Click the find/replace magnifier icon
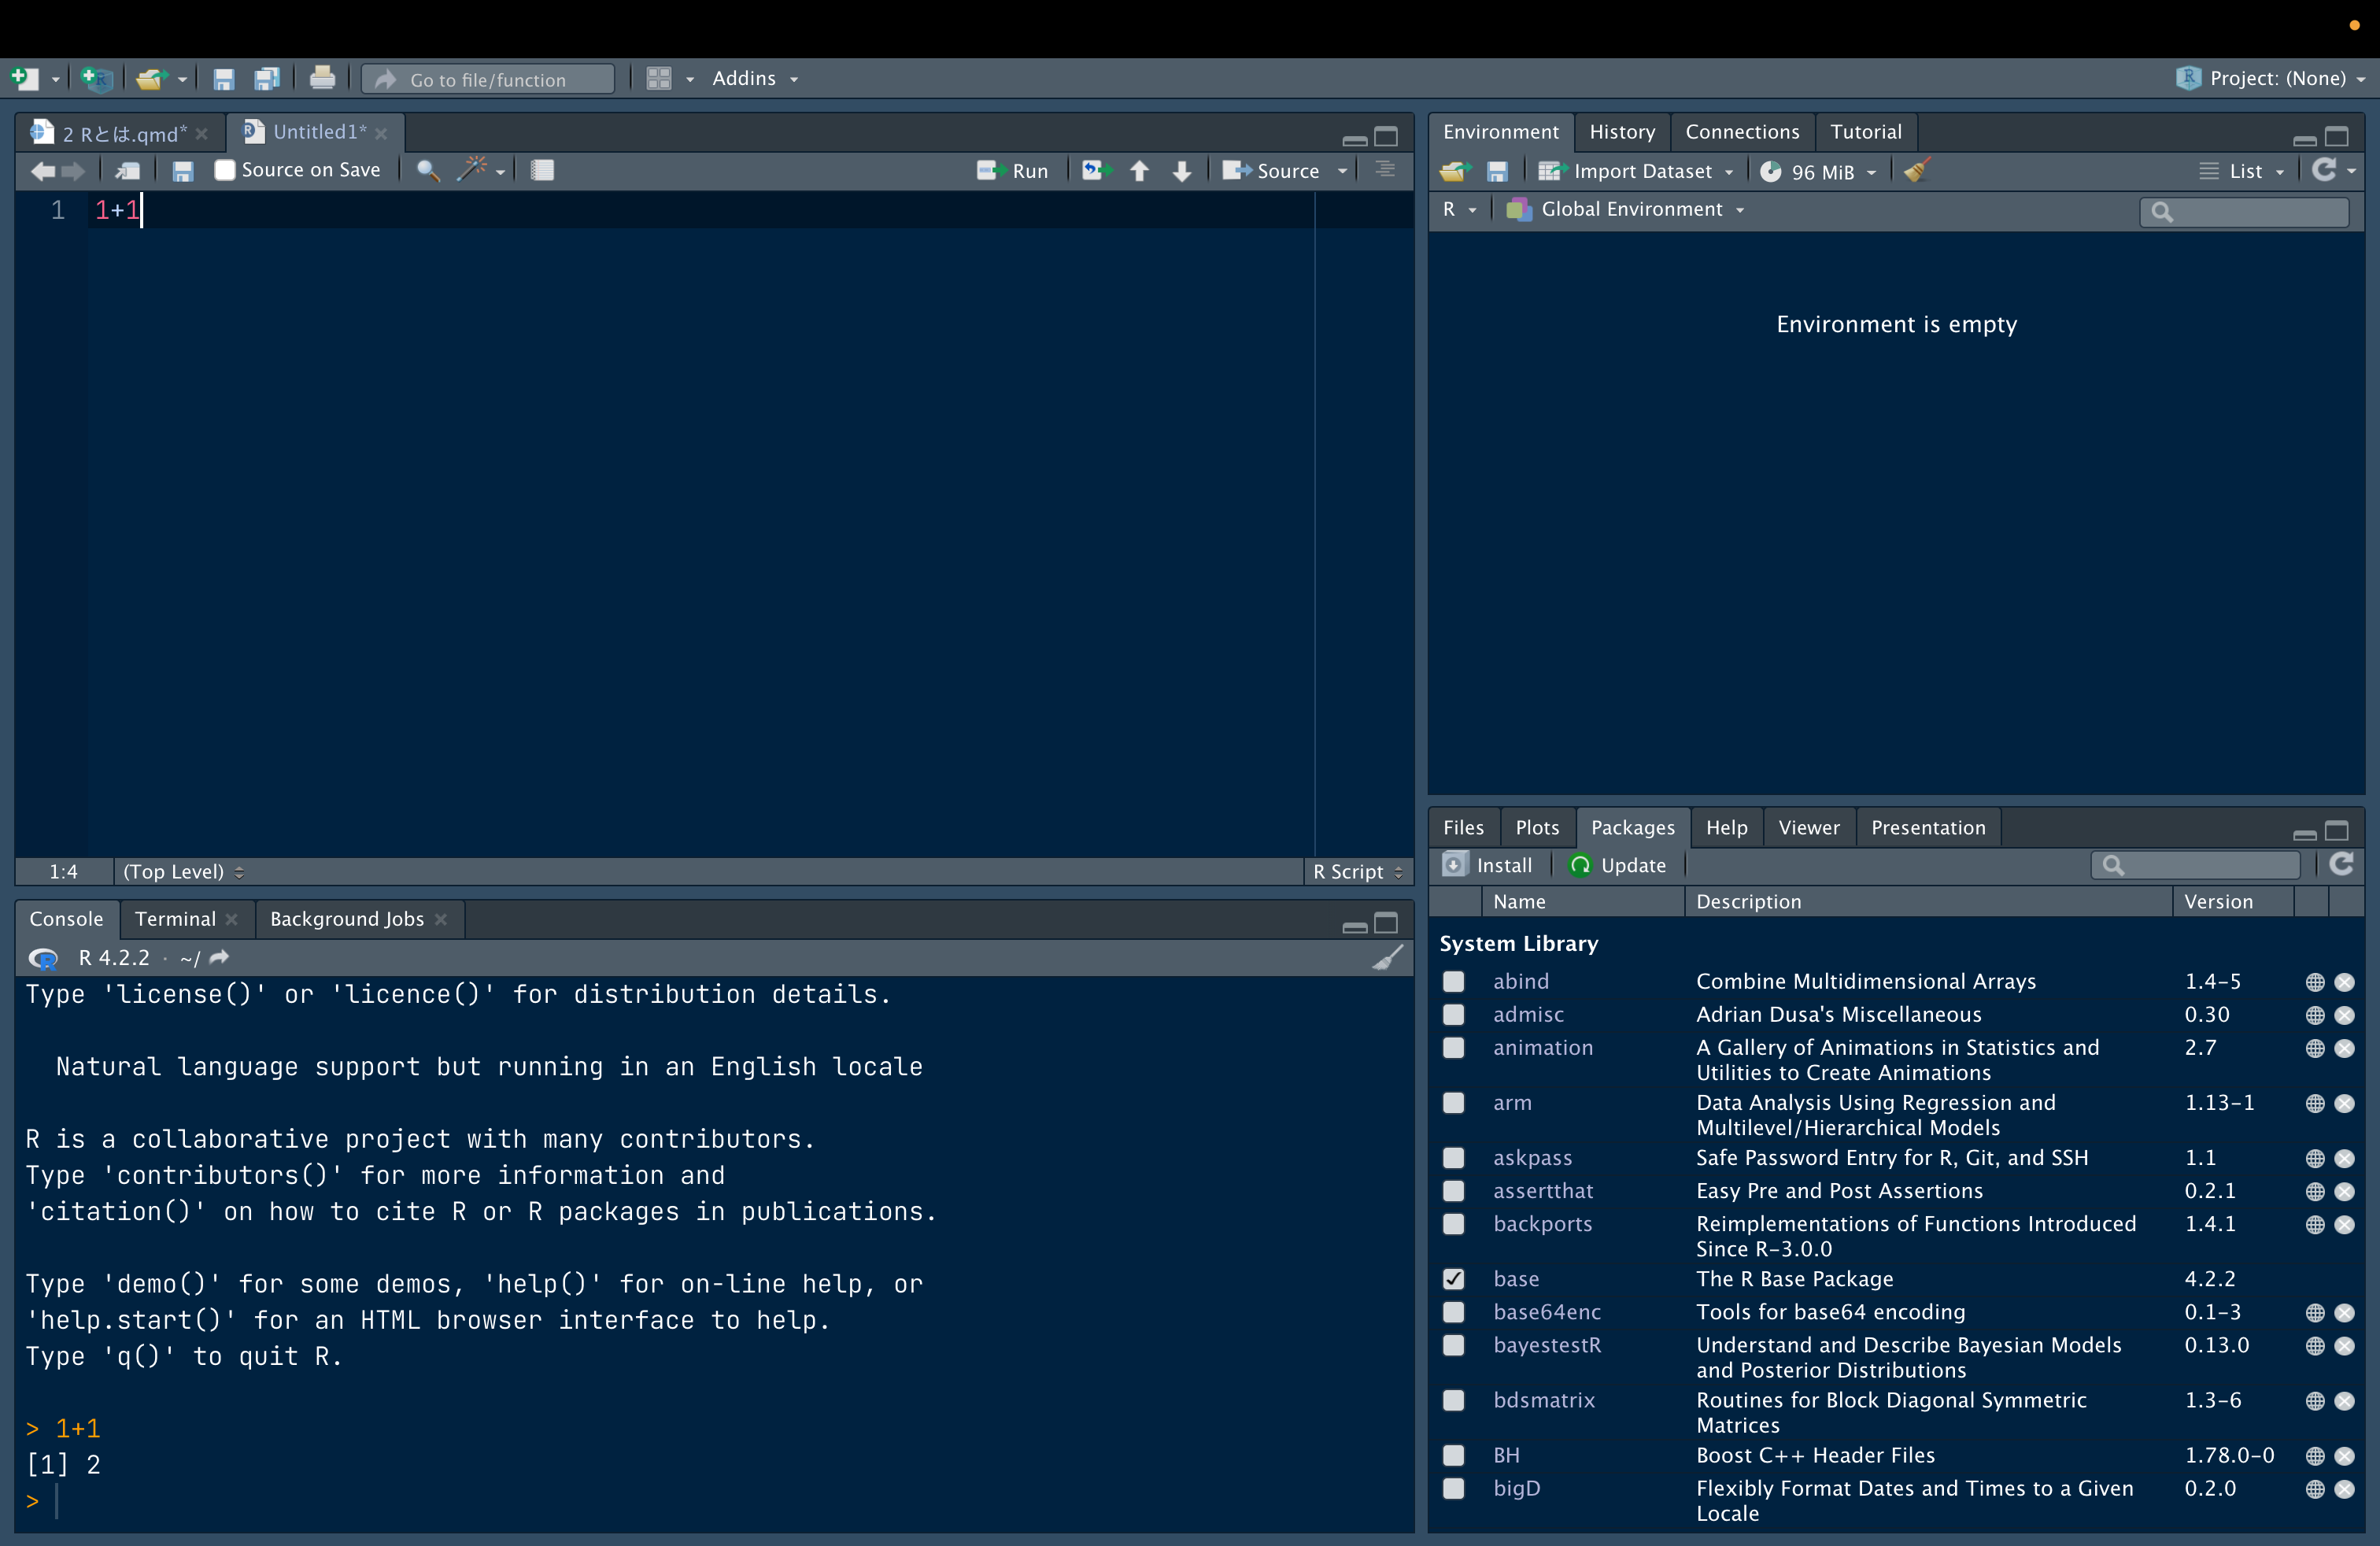Screen dimensions: 2380x1546 coord(427,171)
